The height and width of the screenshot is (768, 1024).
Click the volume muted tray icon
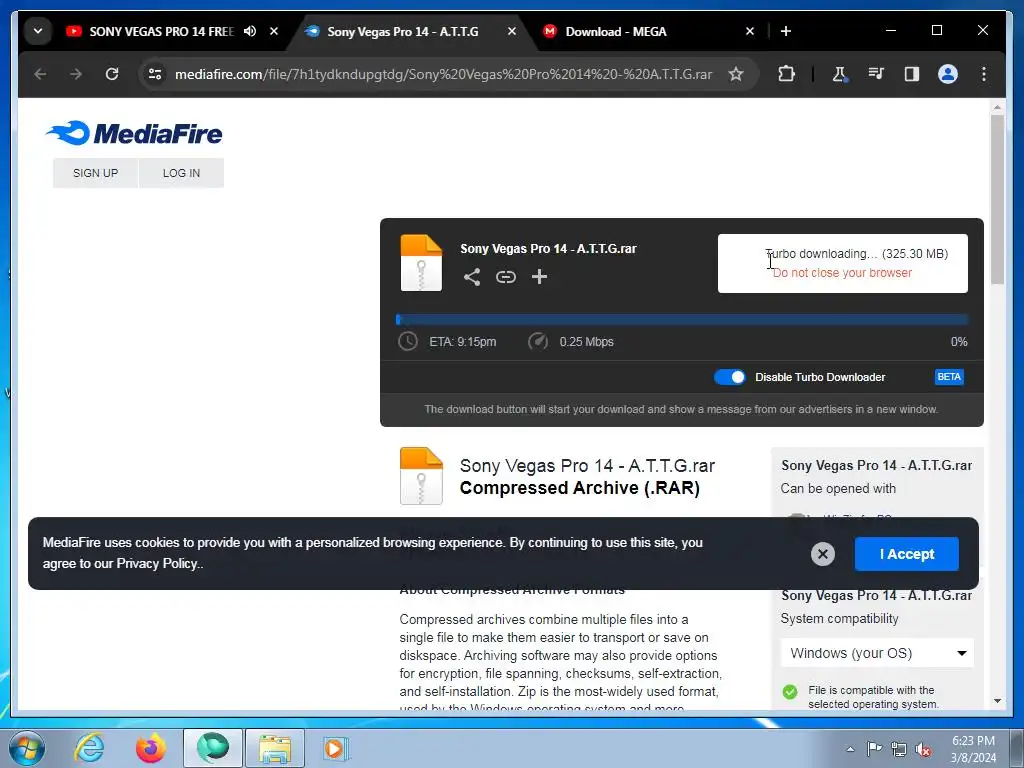tap(923, 750)
